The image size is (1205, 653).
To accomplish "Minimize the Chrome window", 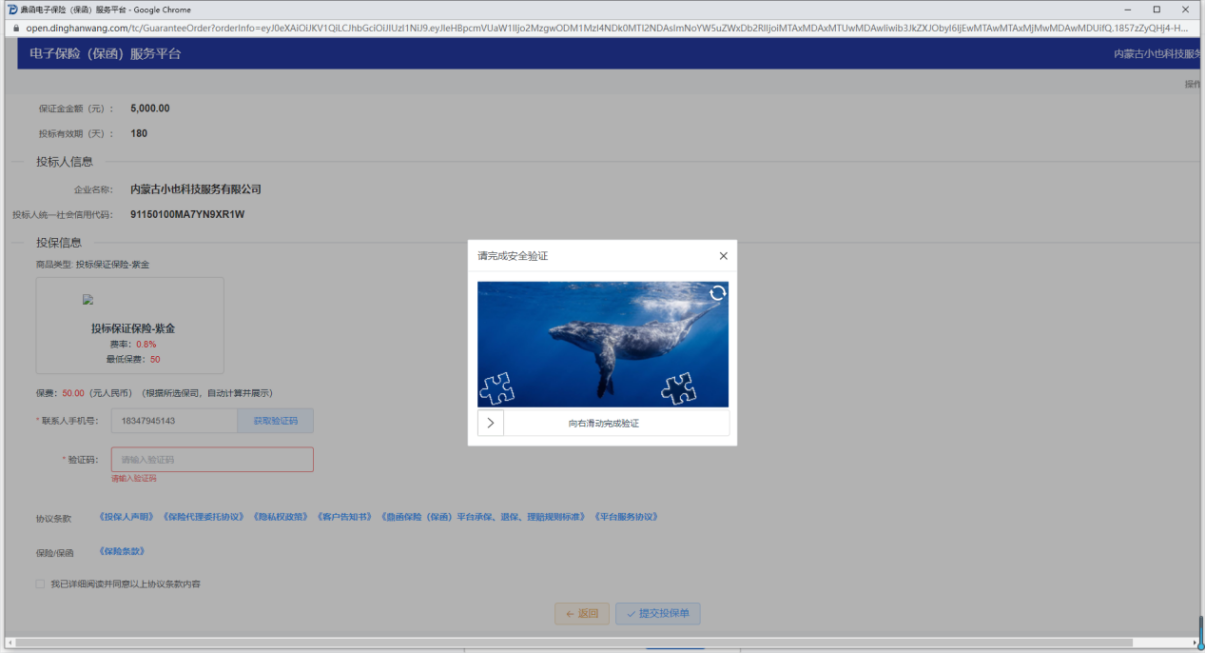I will point(1128,9).
